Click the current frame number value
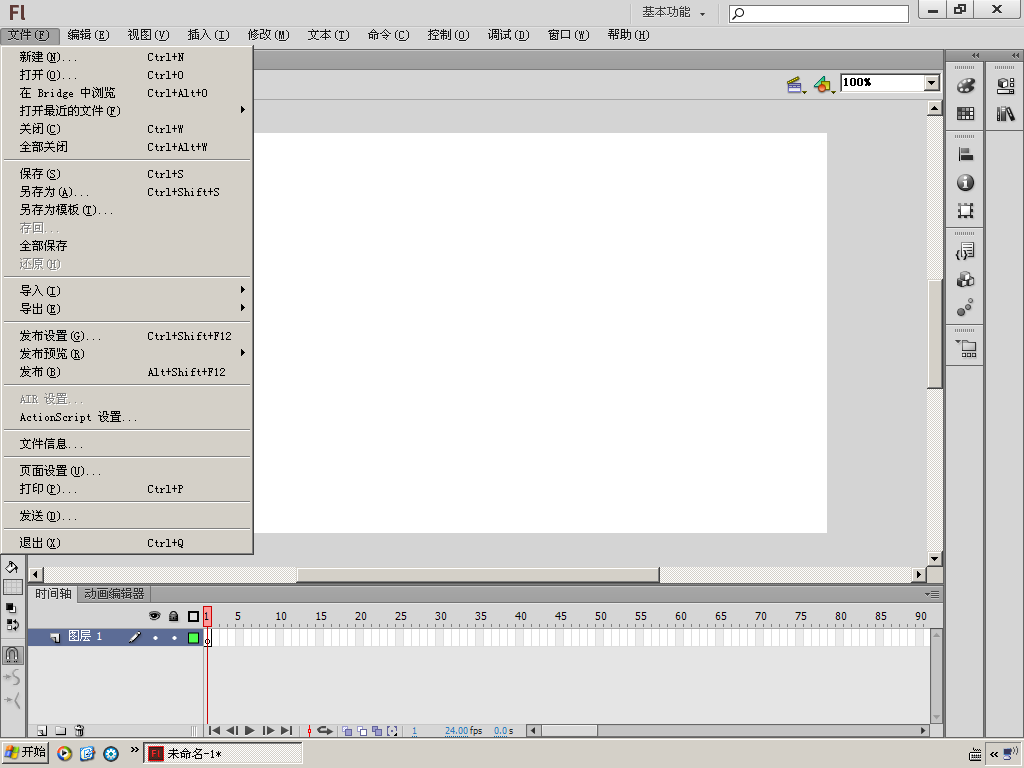This screenshot has height=768, width=1024. point(414,731)
